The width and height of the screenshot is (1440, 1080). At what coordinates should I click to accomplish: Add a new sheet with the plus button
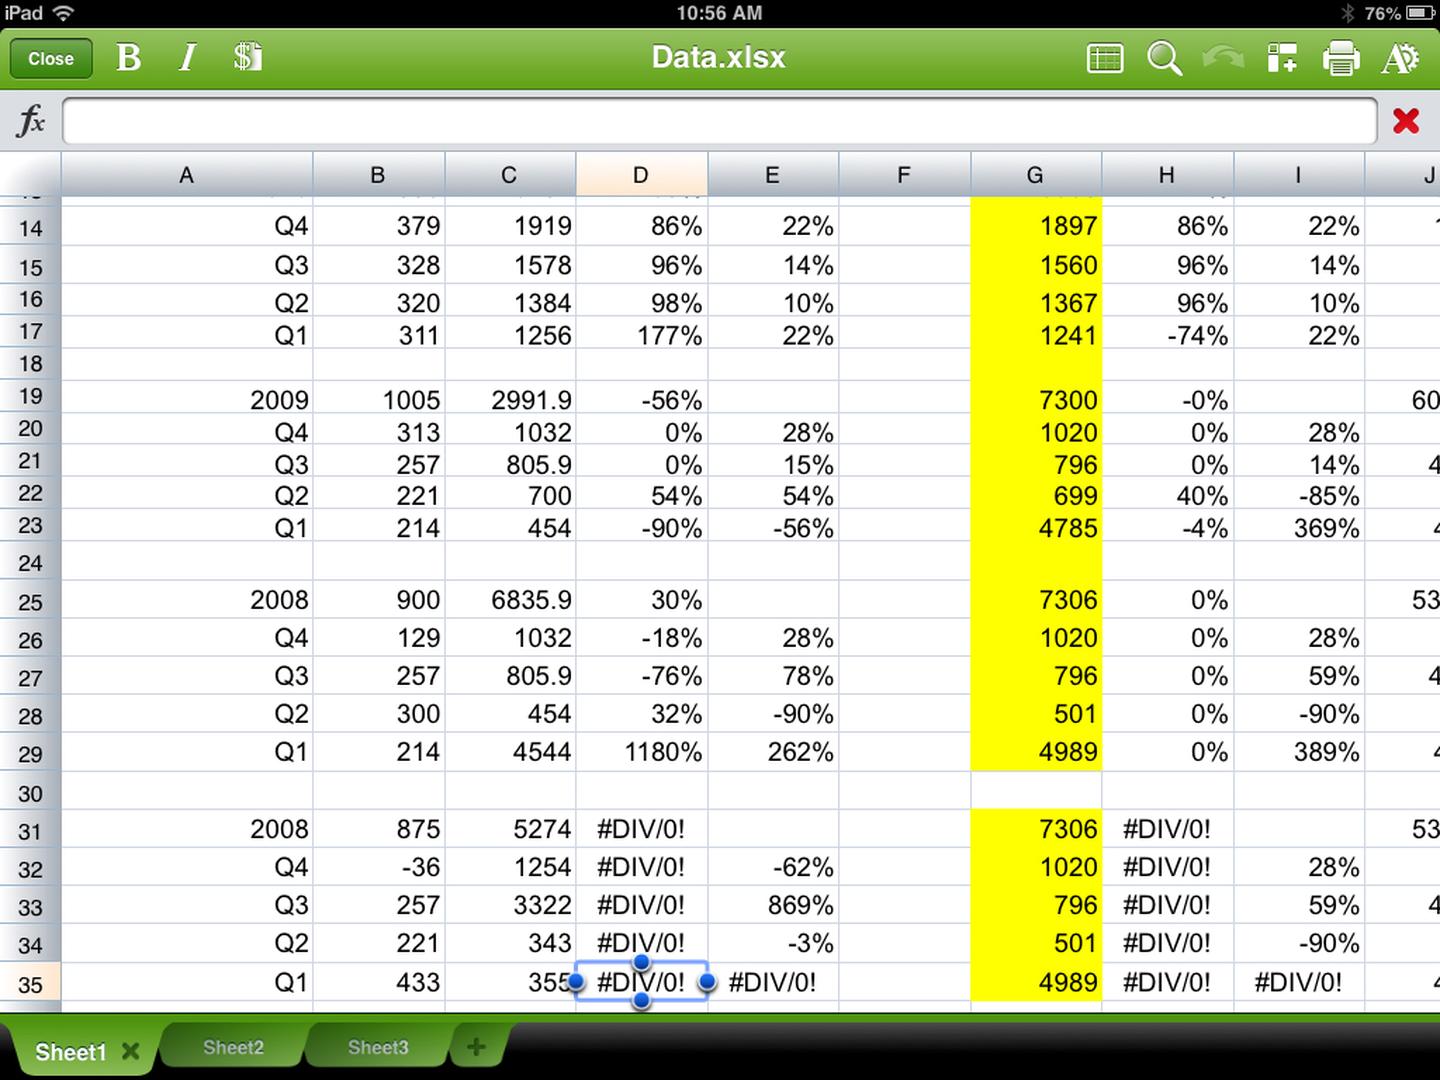(477, 1046)
